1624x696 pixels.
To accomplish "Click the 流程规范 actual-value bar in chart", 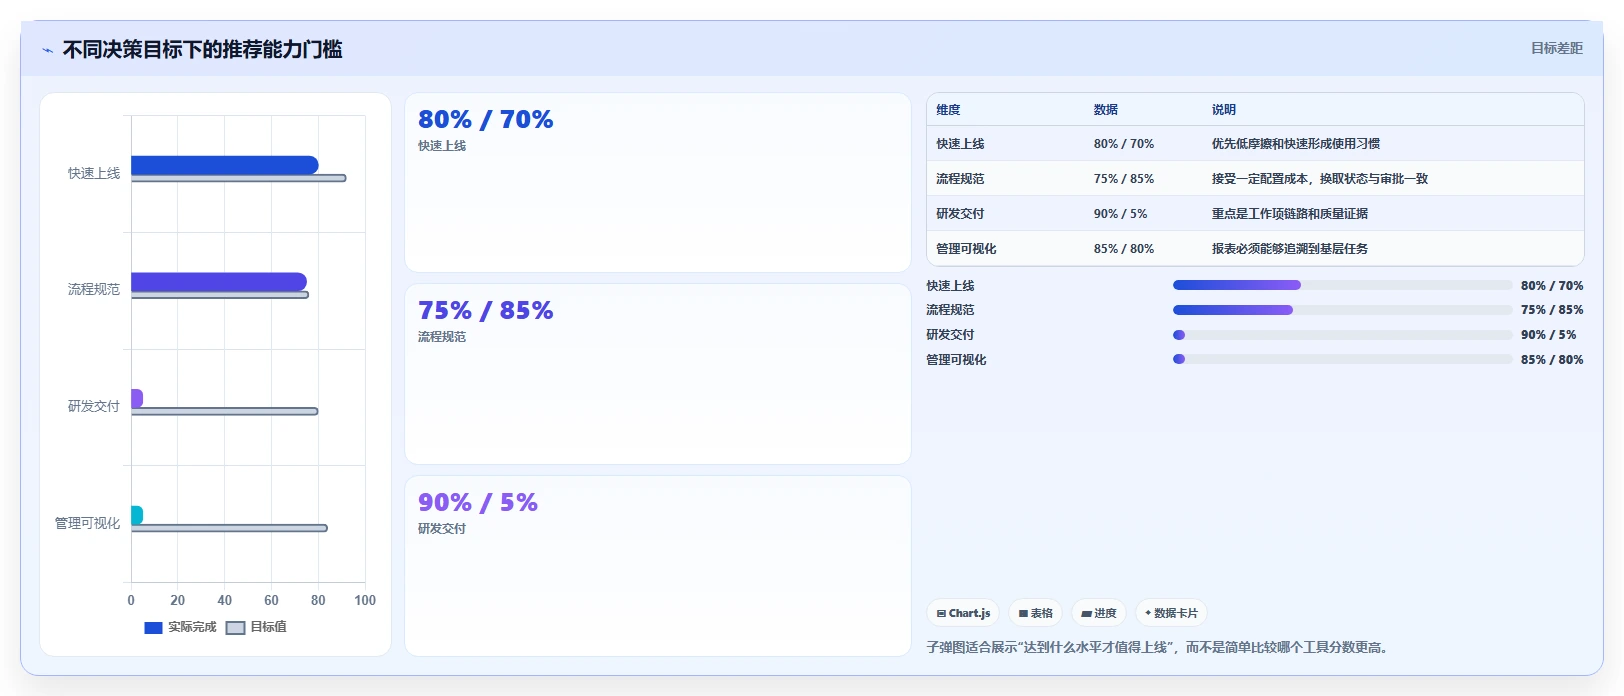I will pyautogui.click(x=219, y=282).
